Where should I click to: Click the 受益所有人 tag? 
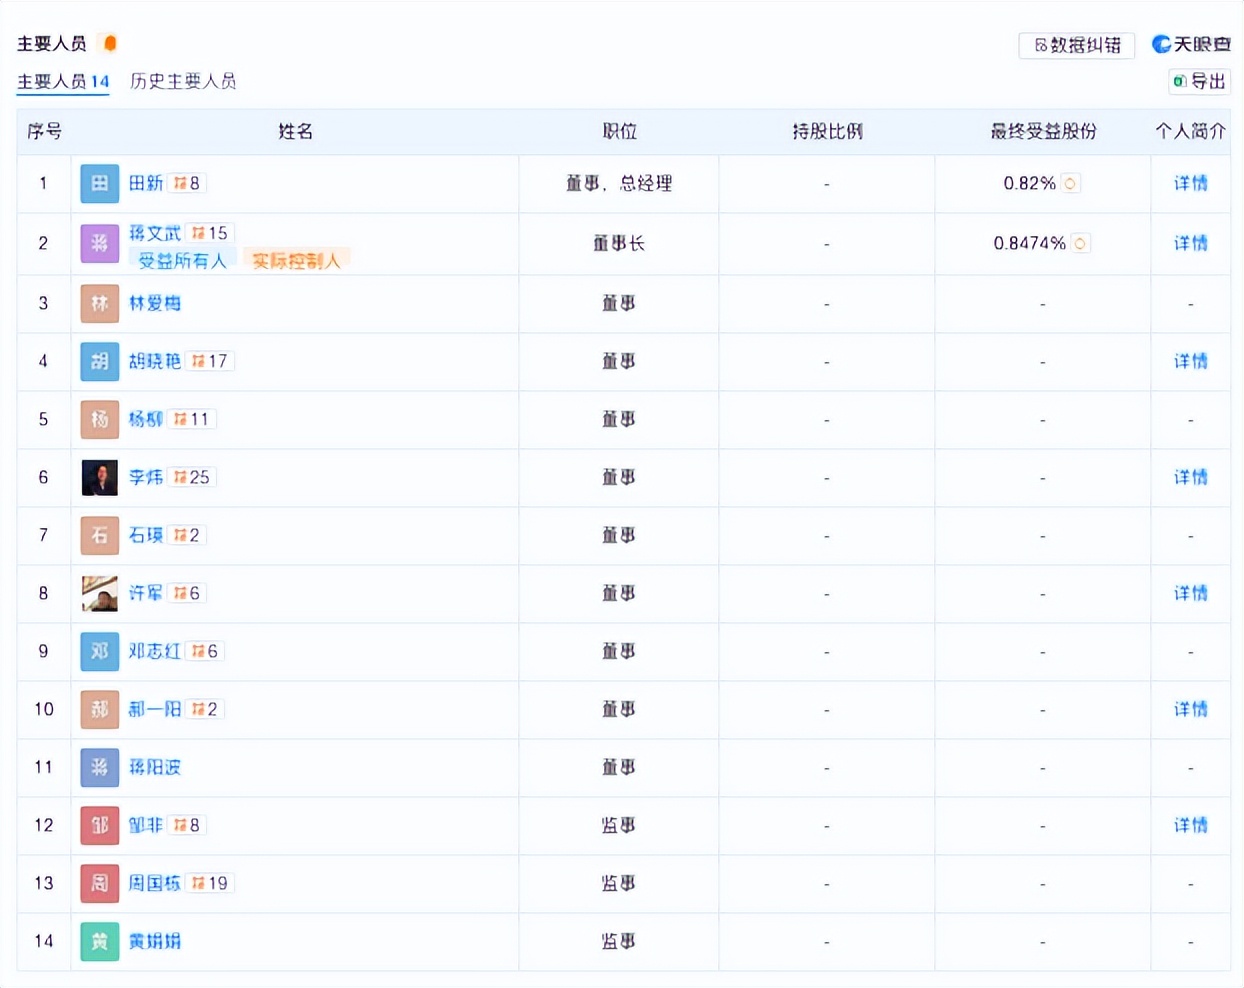(182, 261)
